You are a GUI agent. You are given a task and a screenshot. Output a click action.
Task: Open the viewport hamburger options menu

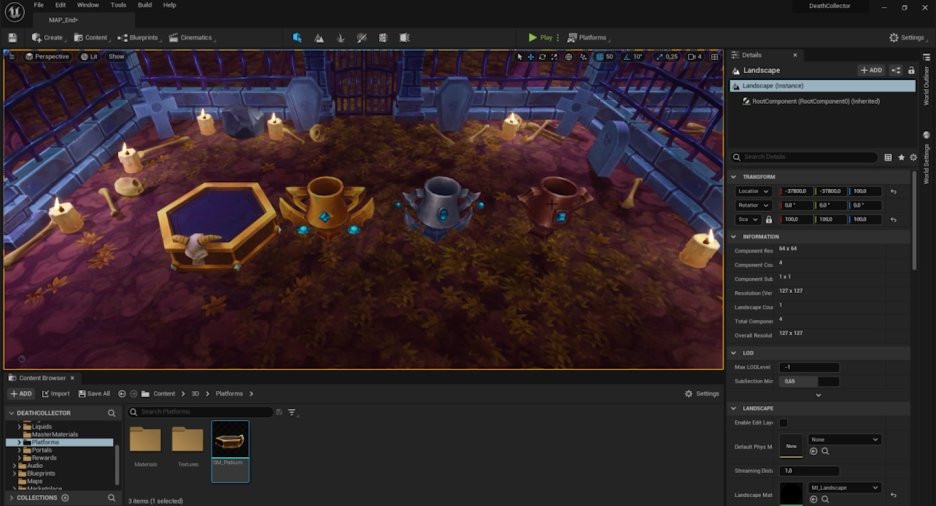click(x=12, y=57)
